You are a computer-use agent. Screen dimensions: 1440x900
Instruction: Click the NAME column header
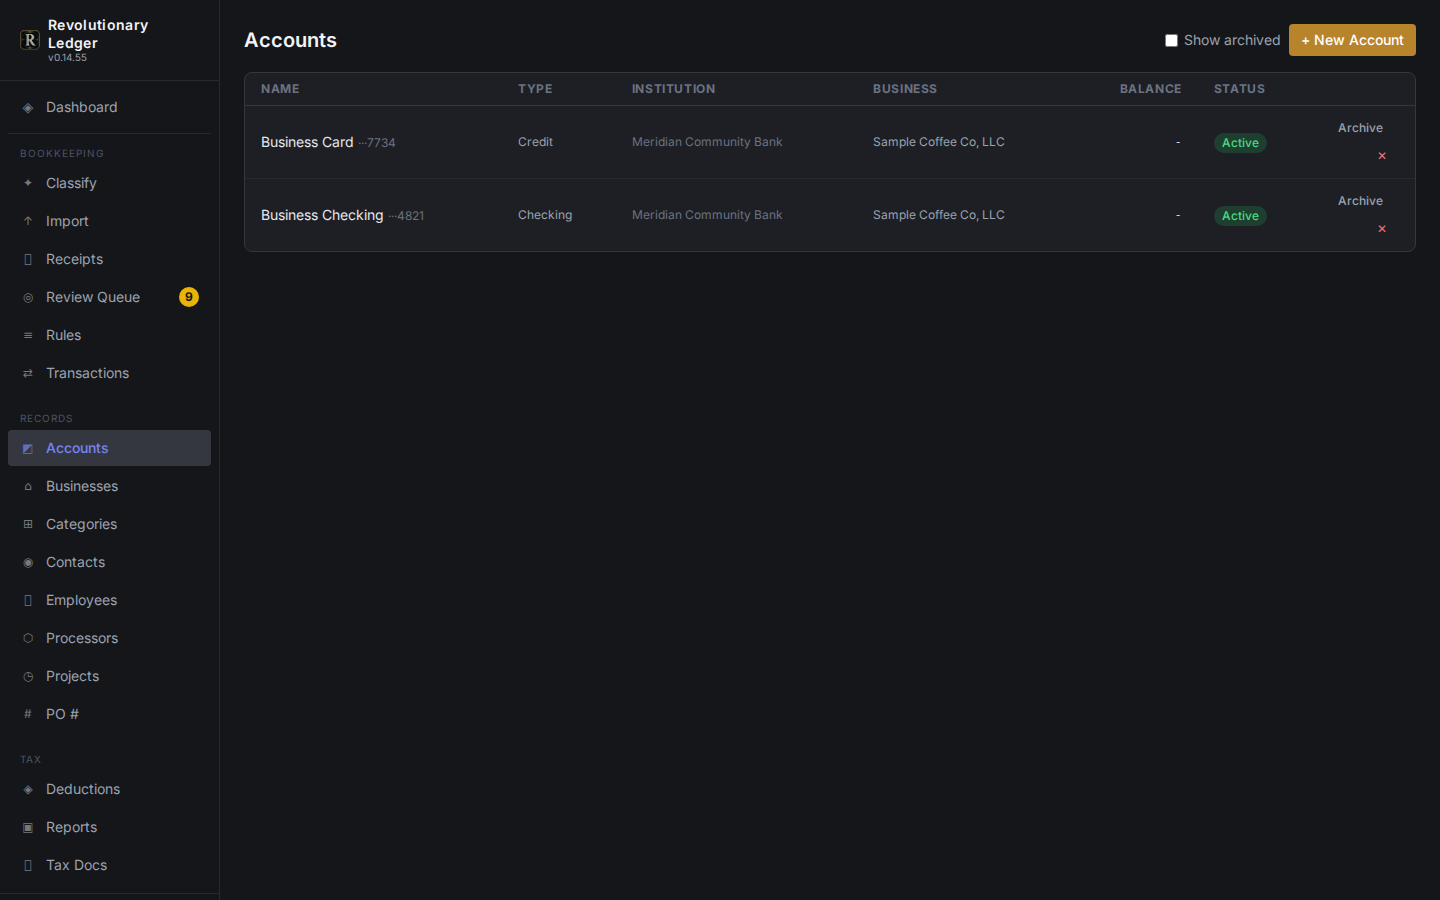[280, 89]
